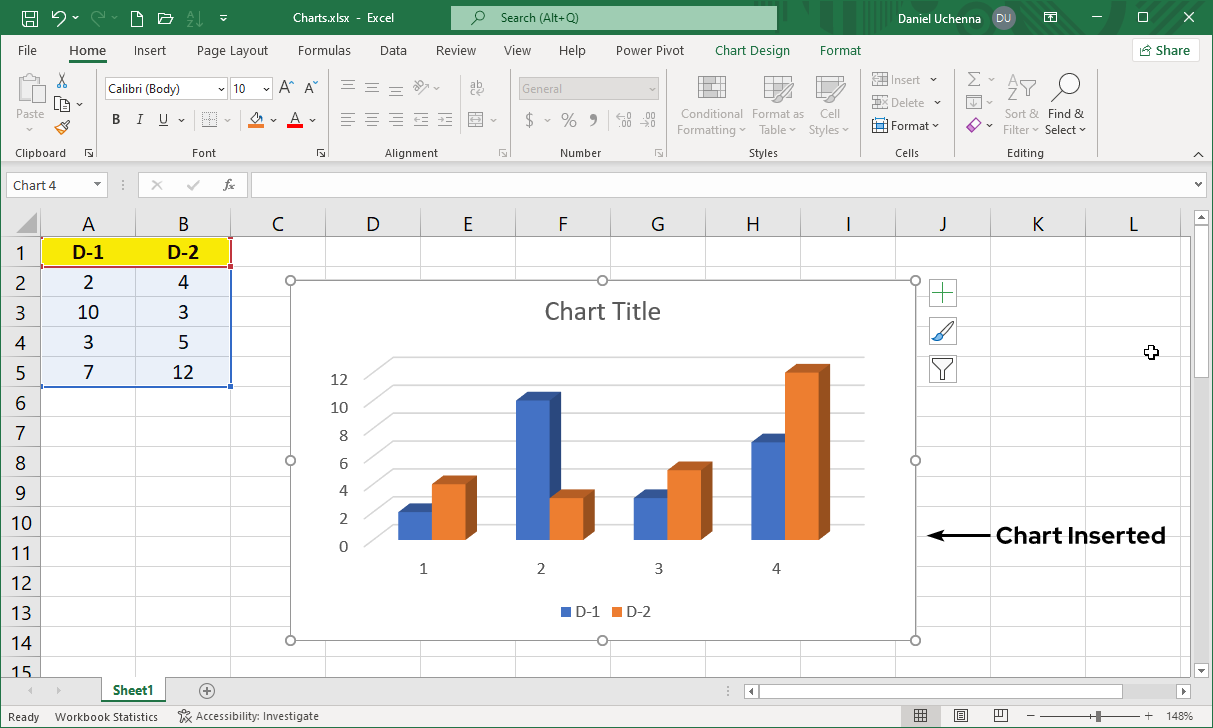
Task: Switch to the Chart Design tab
Action: click(x=752, y=50)
